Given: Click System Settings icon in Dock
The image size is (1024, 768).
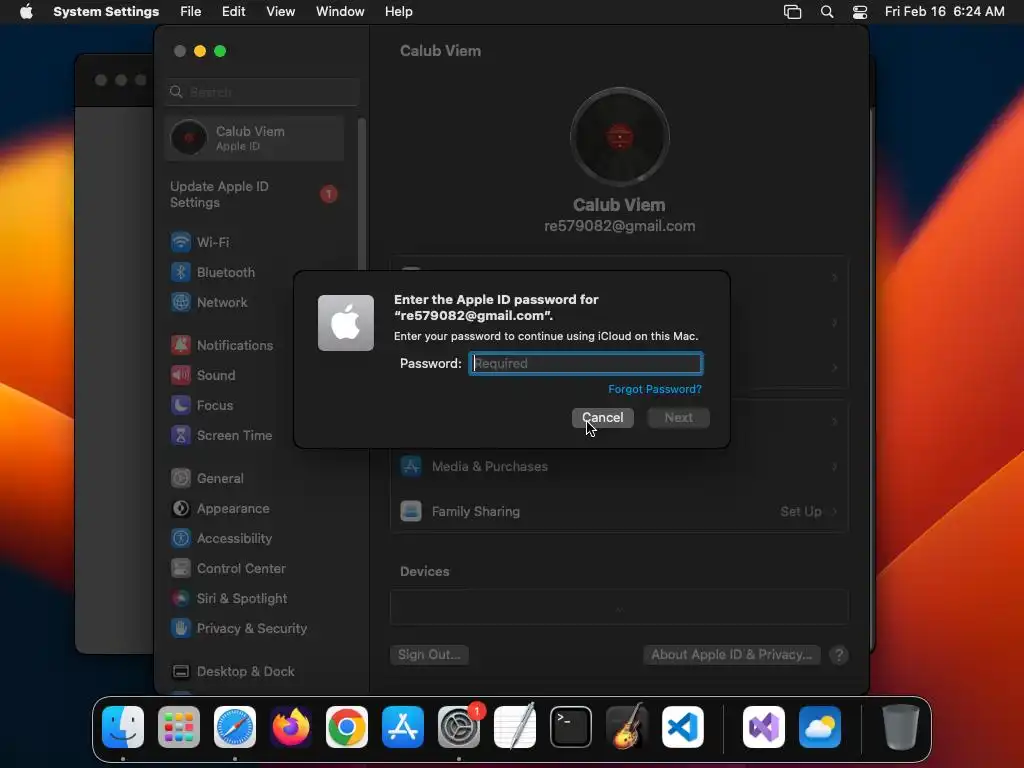Looking at the screenshot, I should coord(459,727).
